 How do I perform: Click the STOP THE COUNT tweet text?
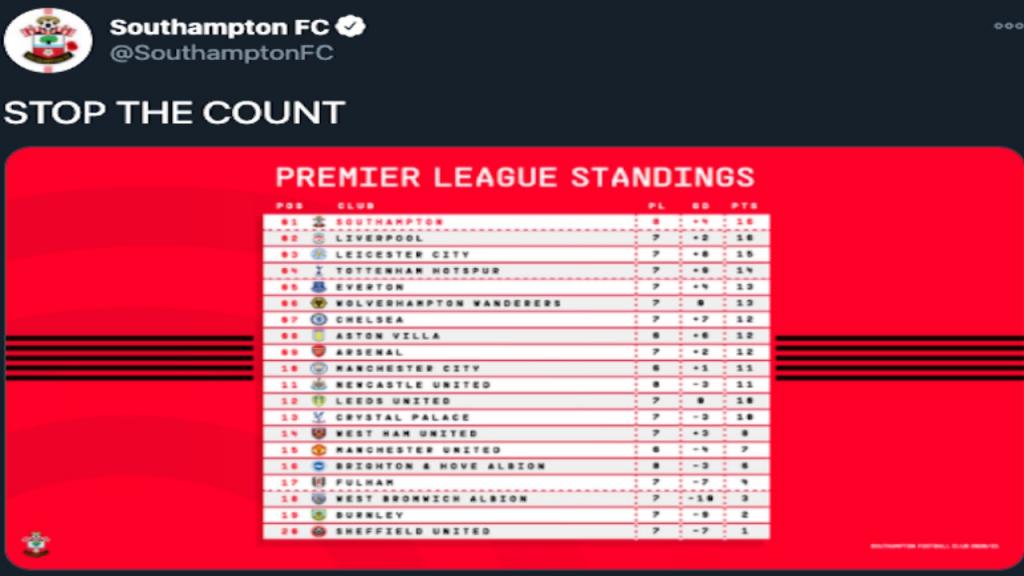pos(174,112)
